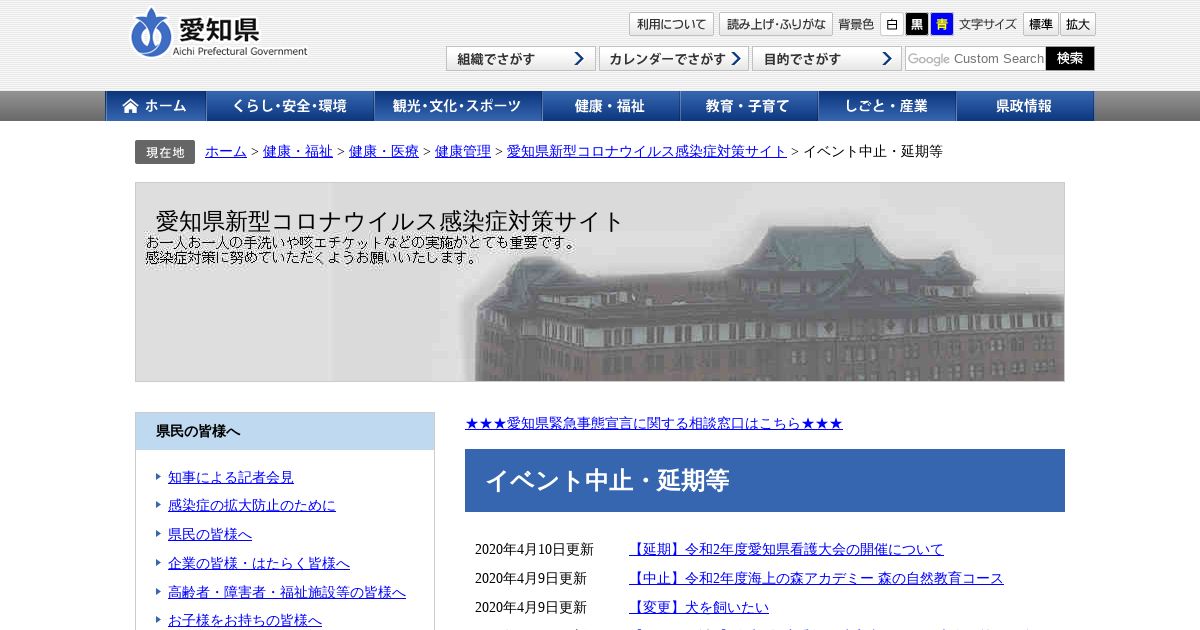Viewport: 1200px width, 630px height.
Task: Click the Aichi Prefectural Government logo
Action: coord(219,33)
